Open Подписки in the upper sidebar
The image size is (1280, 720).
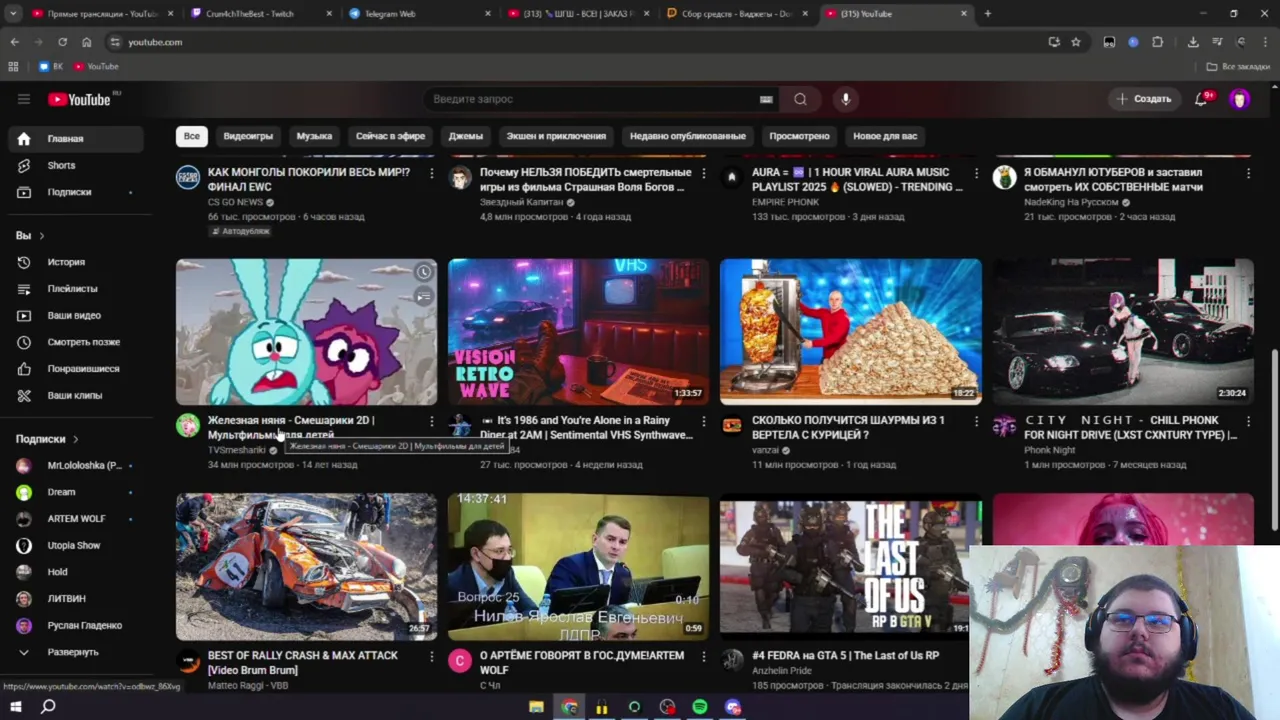[76, 192]
